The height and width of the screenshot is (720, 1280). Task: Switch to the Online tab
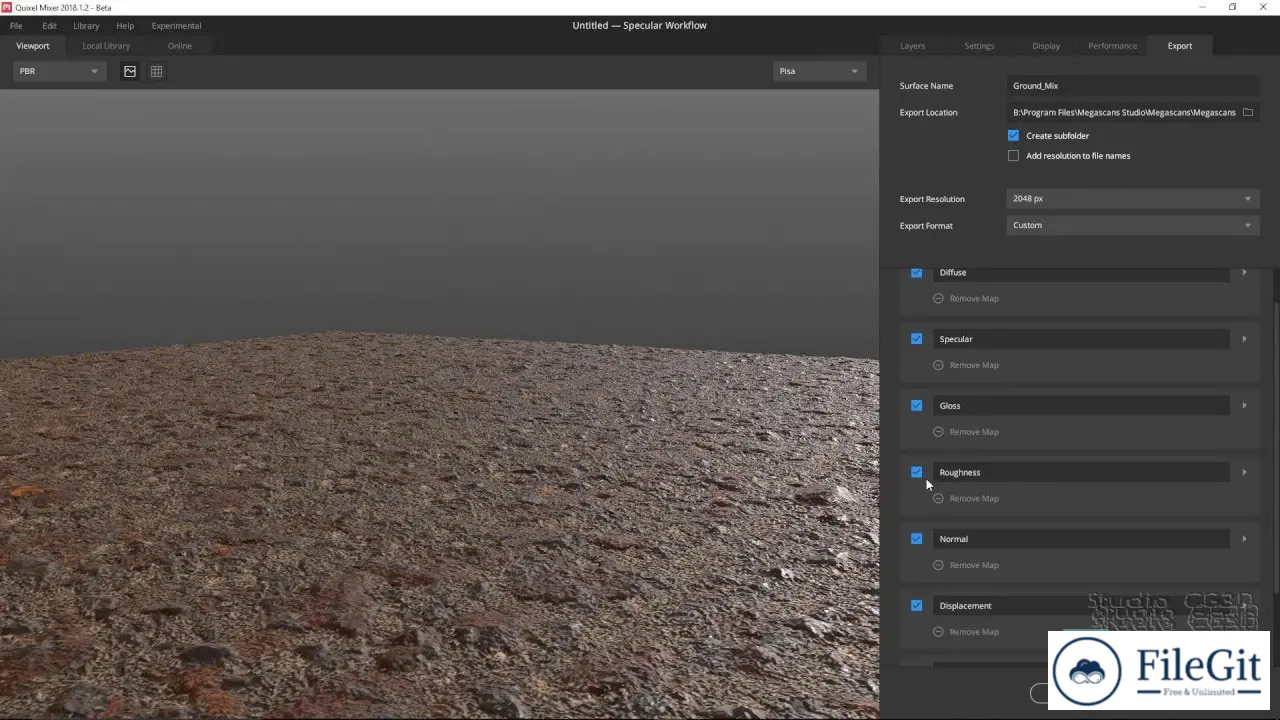[180, 46]
